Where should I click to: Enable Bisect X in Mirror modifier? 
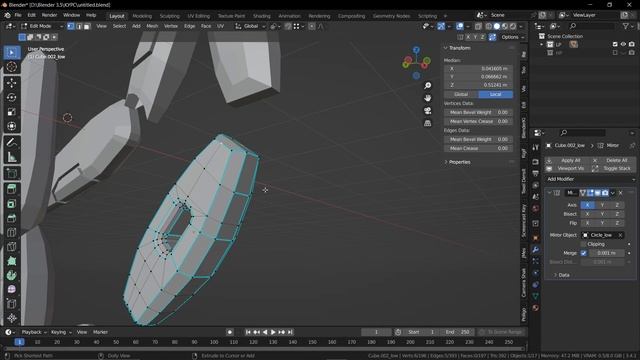pyautogui.click(x=587, y=214)
